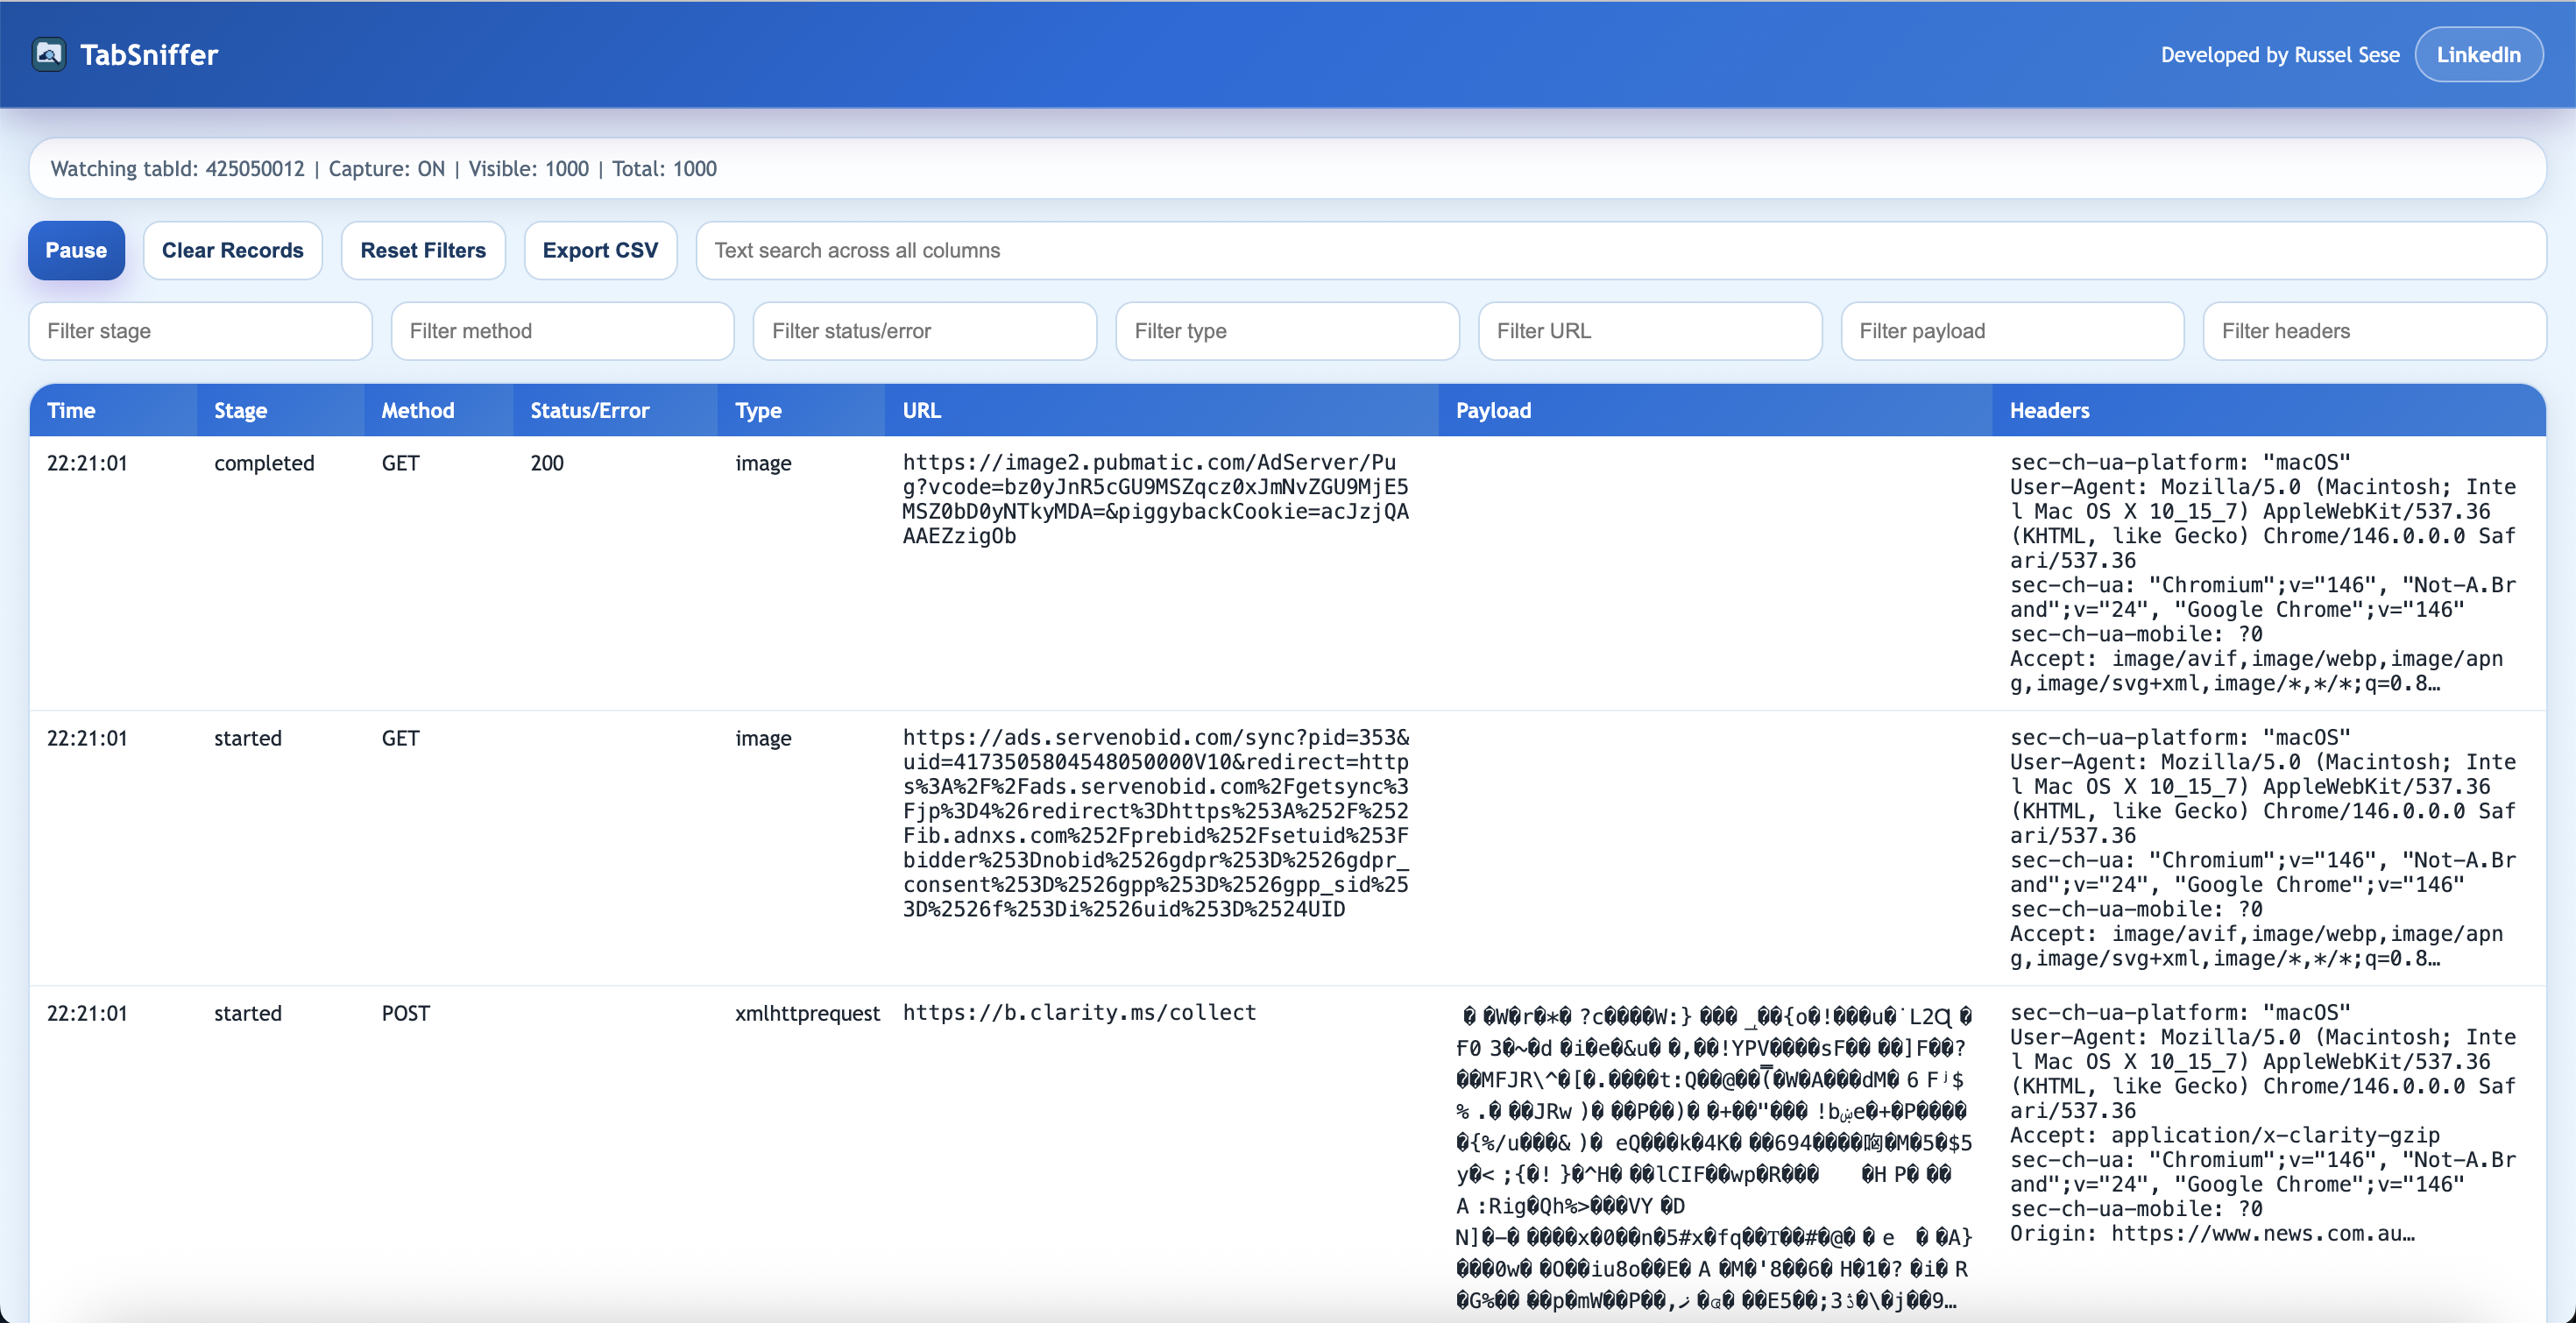
Task: Click the Filter payload input
Action: [2012, 331]
